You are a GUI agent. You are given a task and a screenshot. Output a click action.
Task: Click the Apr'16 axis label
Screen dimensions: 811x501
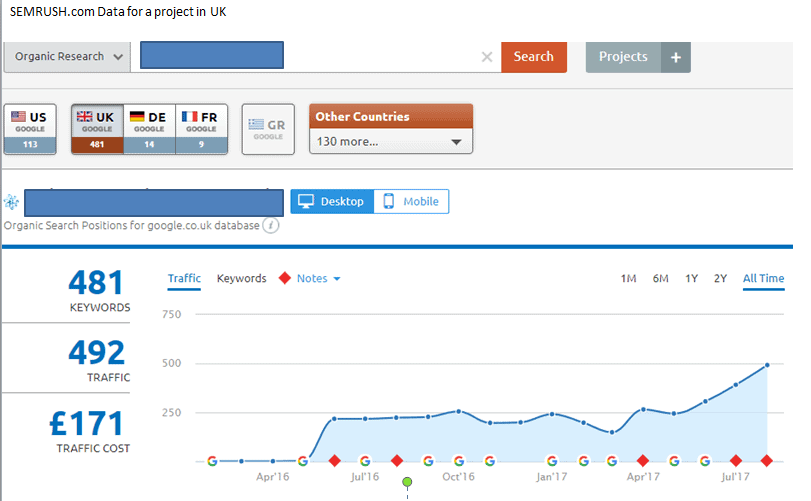coord(273,477)
